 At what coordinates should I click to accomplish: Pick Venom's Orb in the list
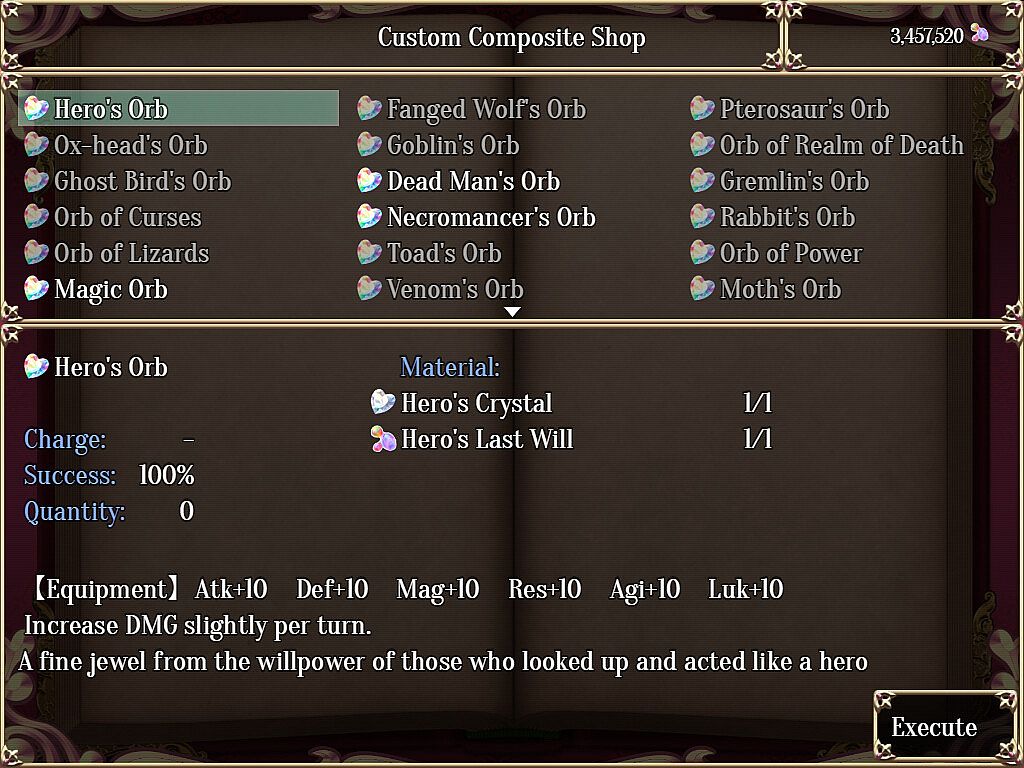tap(455, 289)
